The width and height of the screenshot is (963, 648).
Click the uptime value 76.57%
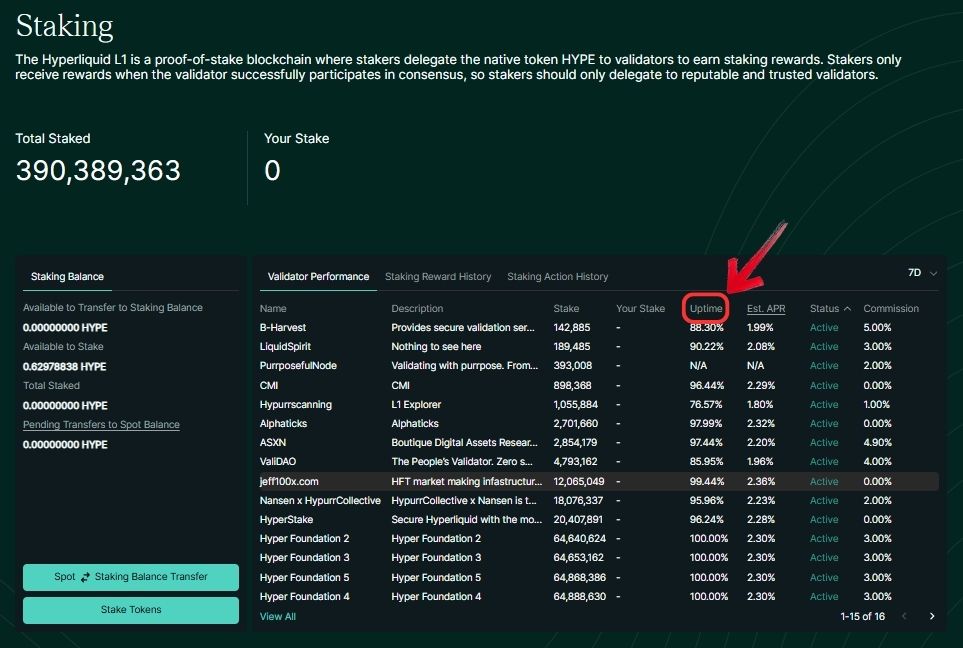706,404
